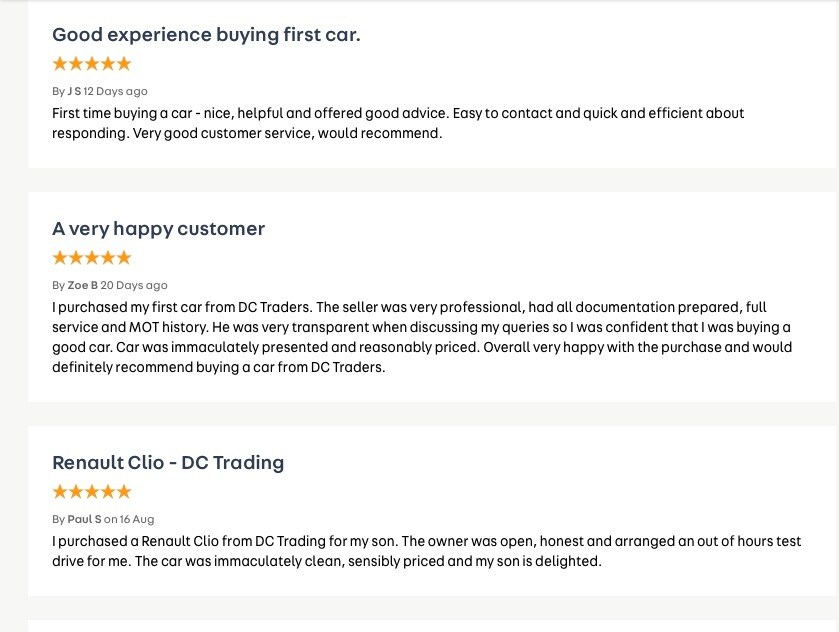This screenshot has height=632, width=839.
Task: Click fourth star of Zoe B review rating
Action: click(108, 258)
